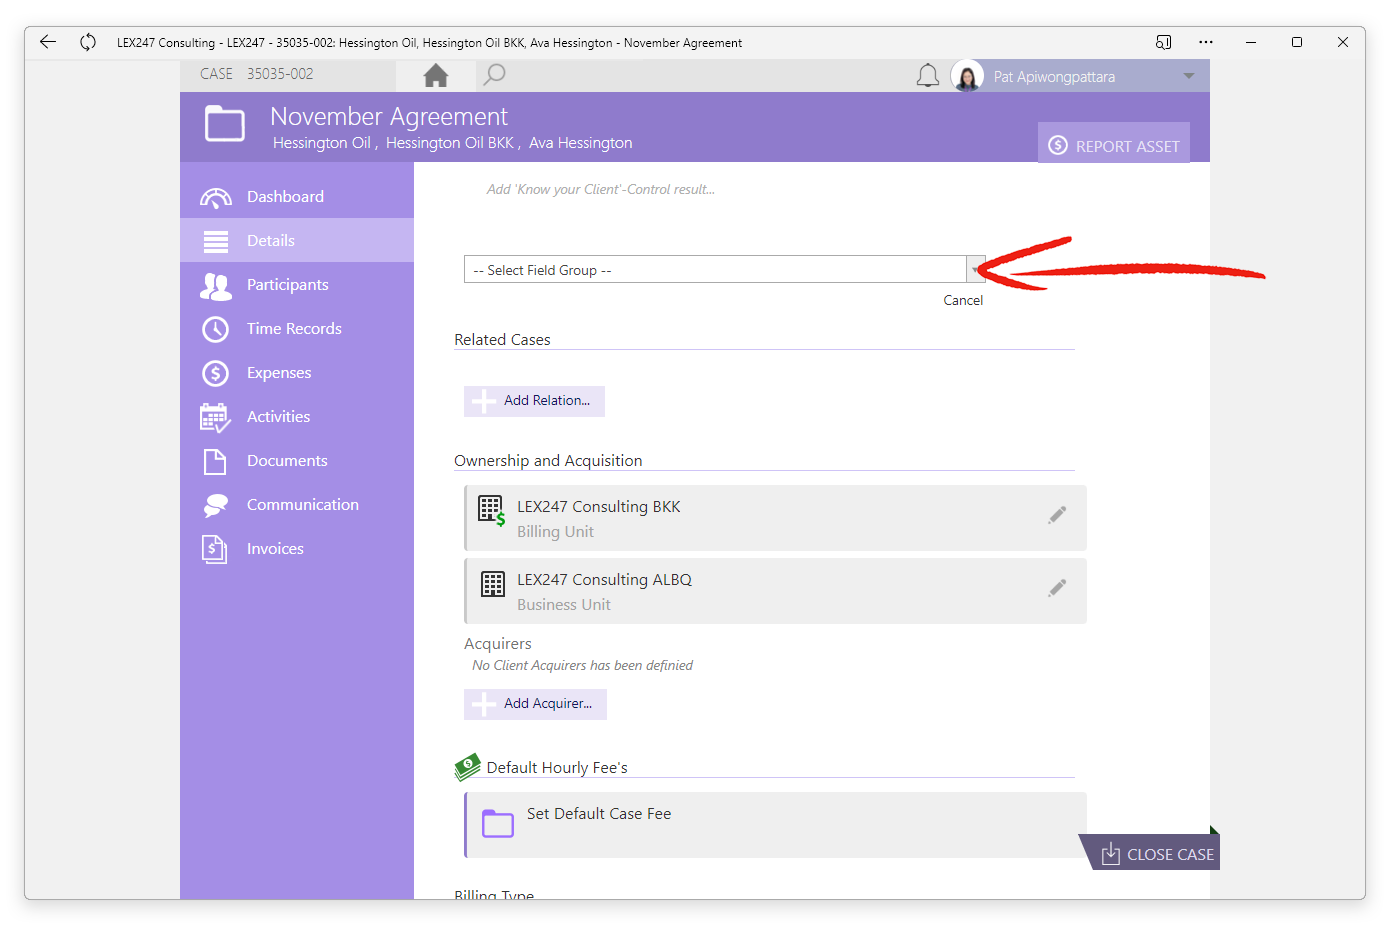The width and height of the screenshot is (1390, 925).
Task: Open Communication in the sidebar
Action: point(297,505)
